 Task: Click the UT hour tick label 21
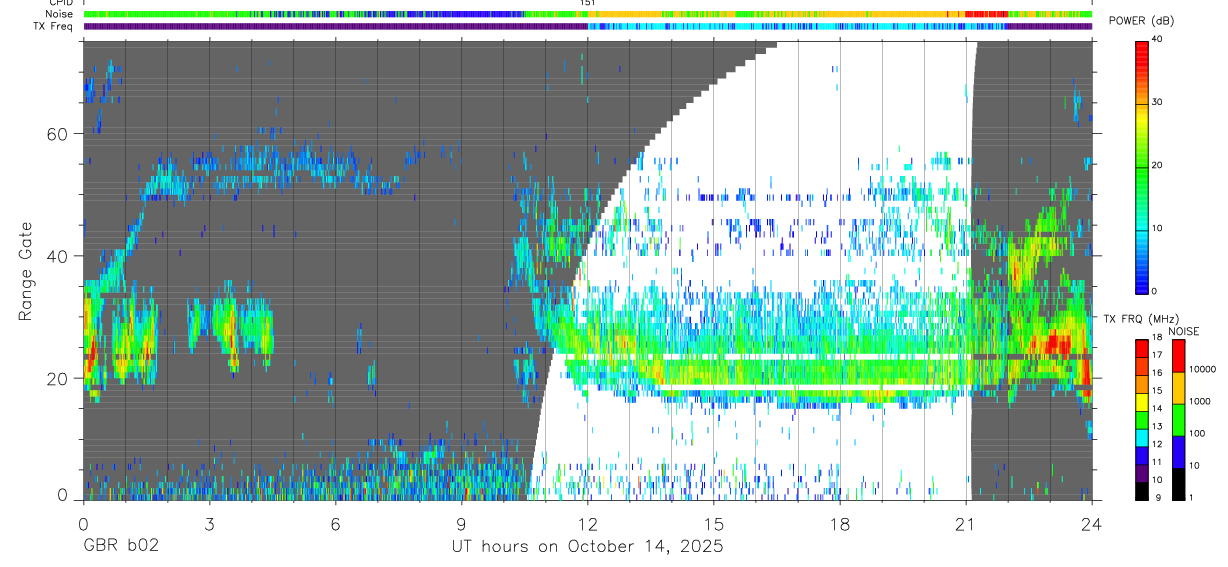coord(965,523)
